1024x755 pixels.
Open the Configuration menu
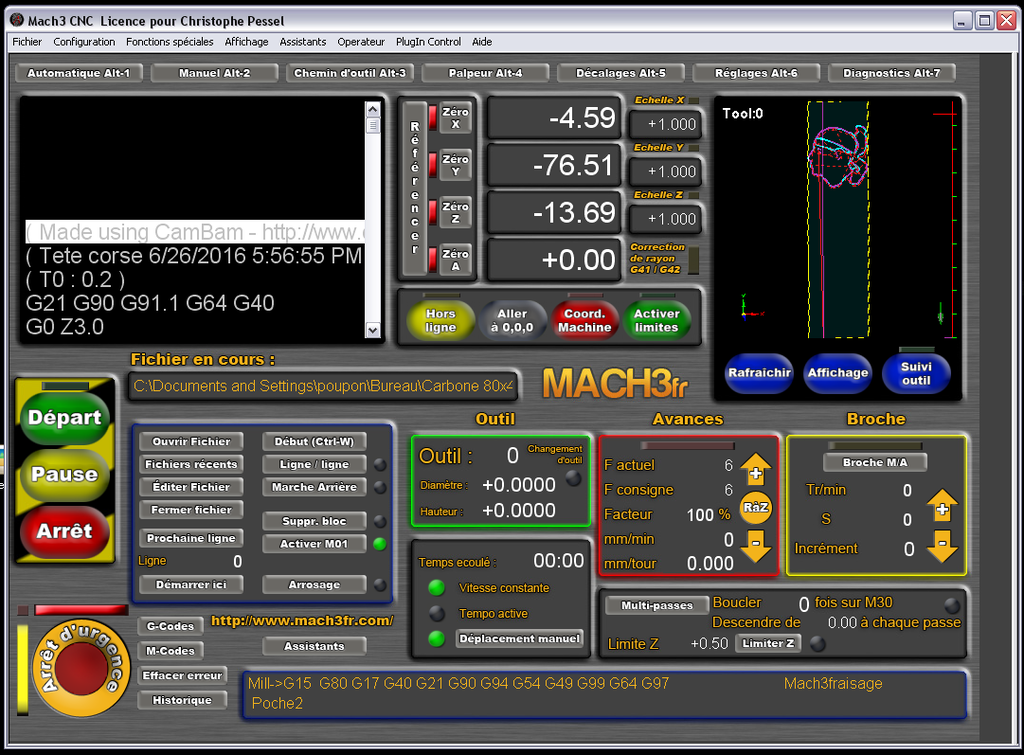84,42
